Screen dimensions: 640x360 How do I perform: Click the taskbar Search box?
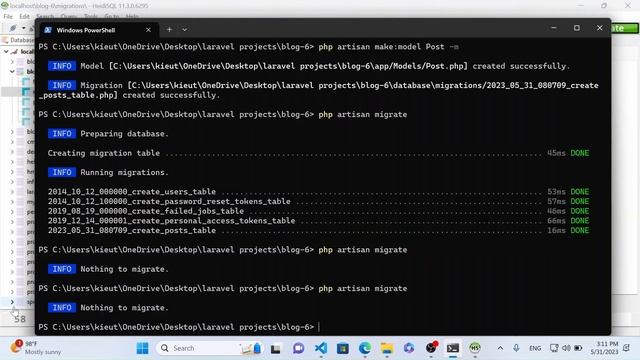pyautogui.click(x=210, y=348)
